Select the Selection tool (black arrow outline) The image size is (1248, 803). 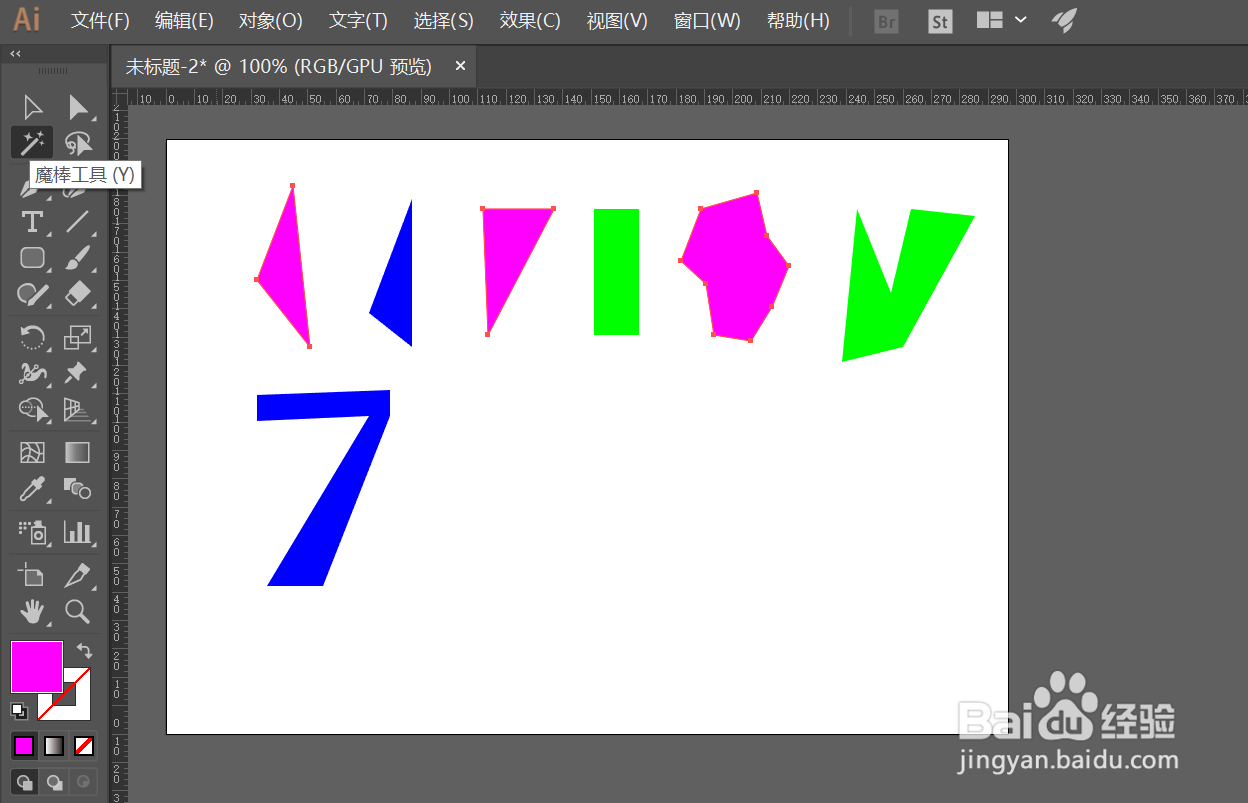(x=33, y=107)
